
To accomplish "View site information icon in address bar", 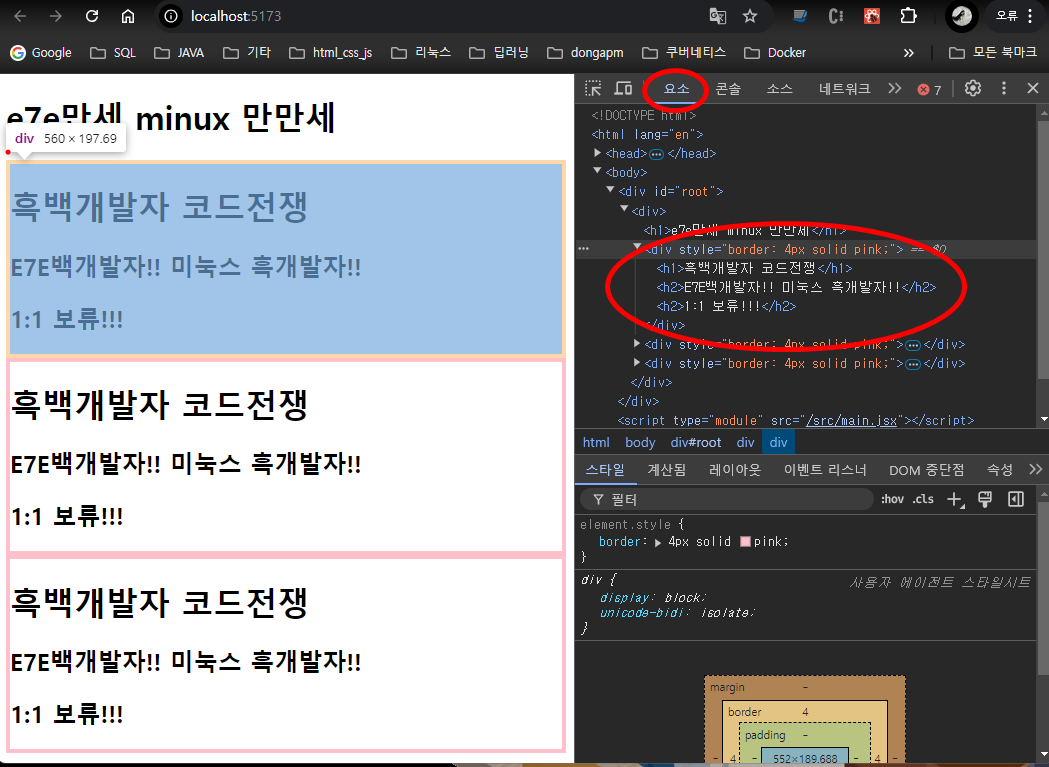I will click(x=171, y=16).
